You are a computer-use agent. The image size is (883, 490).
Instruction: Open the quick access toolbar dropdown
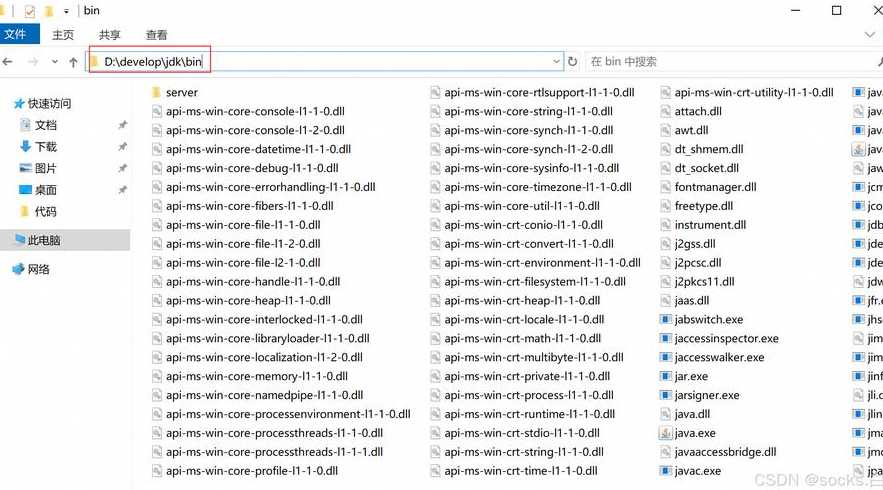tap(66, 11)
